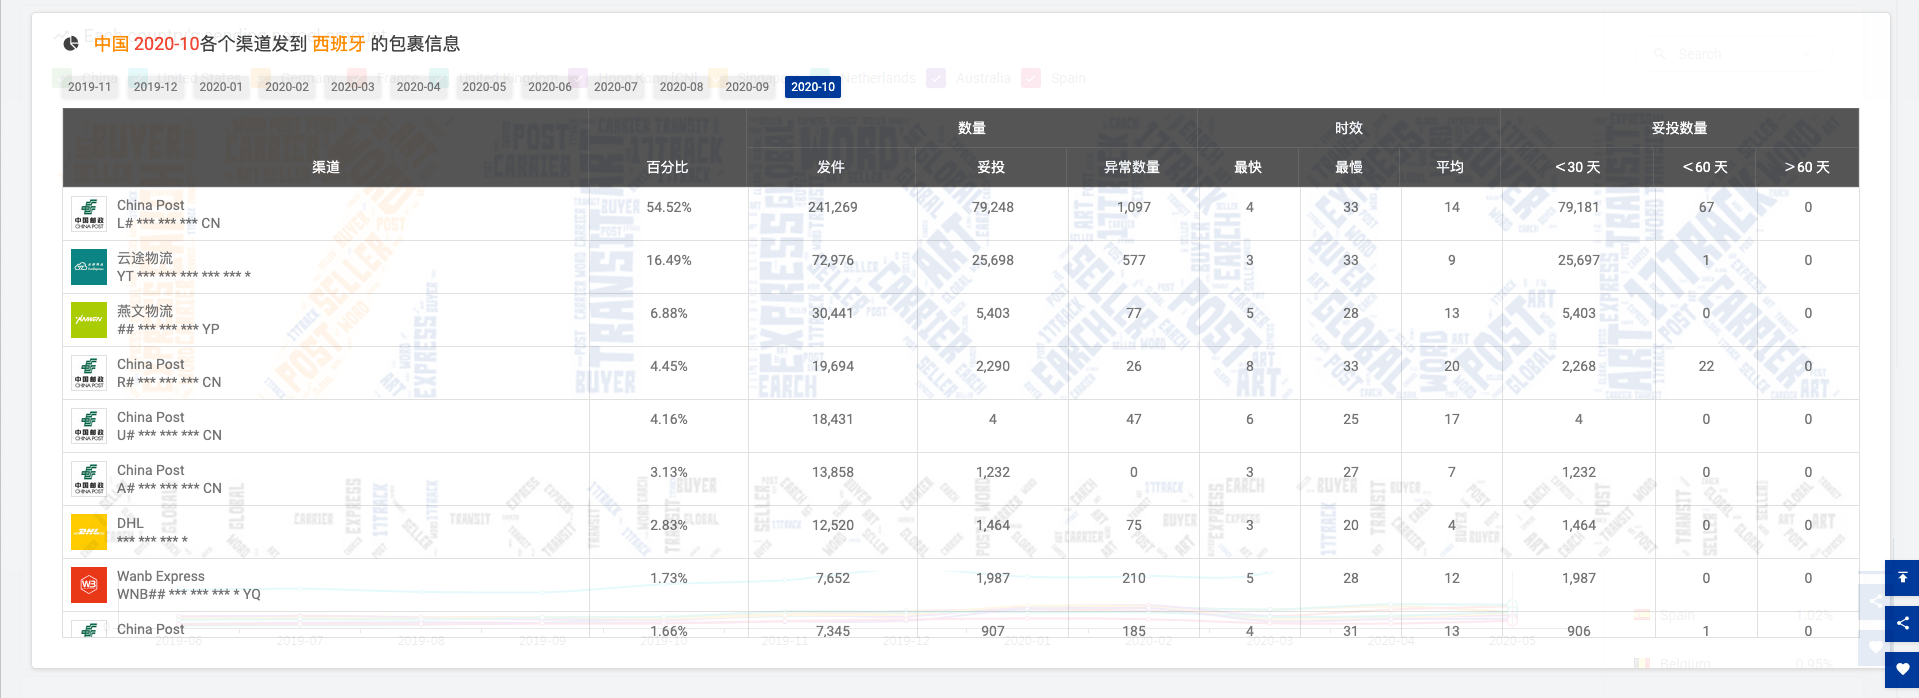Image resolution: width=1919 pixels, height=698 pixels.
Task: Click the 西班牙 link in the title
Action: point(339,44)
